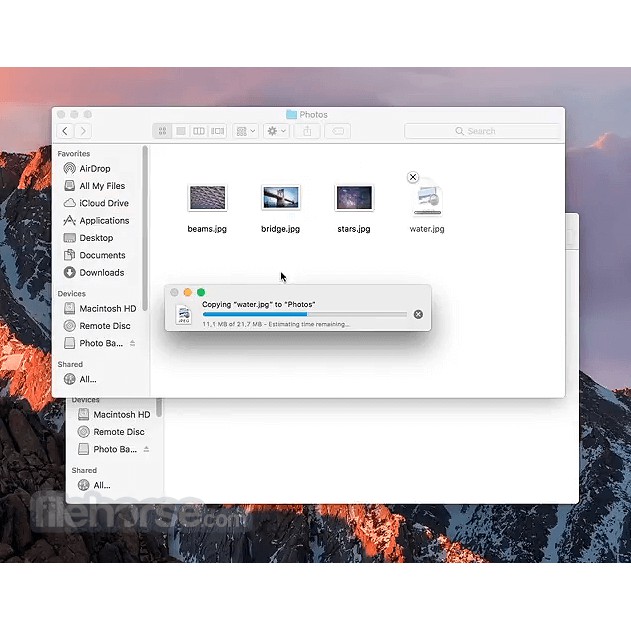Switch to list view
The height and width of the screenshot is (631, 631).
pos(181,131)
